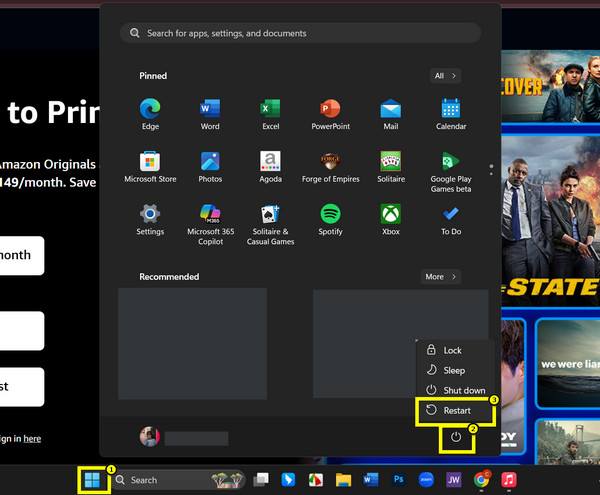The height and width of the screenshot is (495, 600).
Task: Open Solitaire & Casual Games
Action: pos(271,224)
